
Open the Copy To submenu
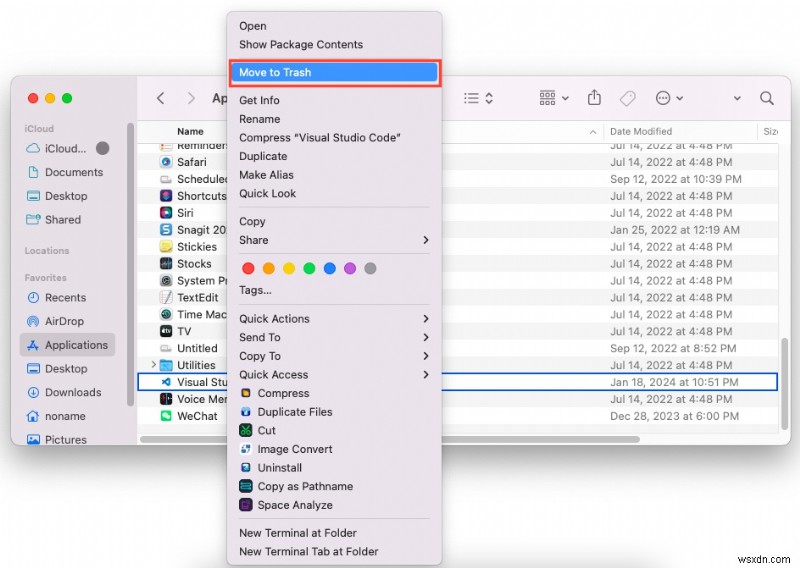[334, 356]
